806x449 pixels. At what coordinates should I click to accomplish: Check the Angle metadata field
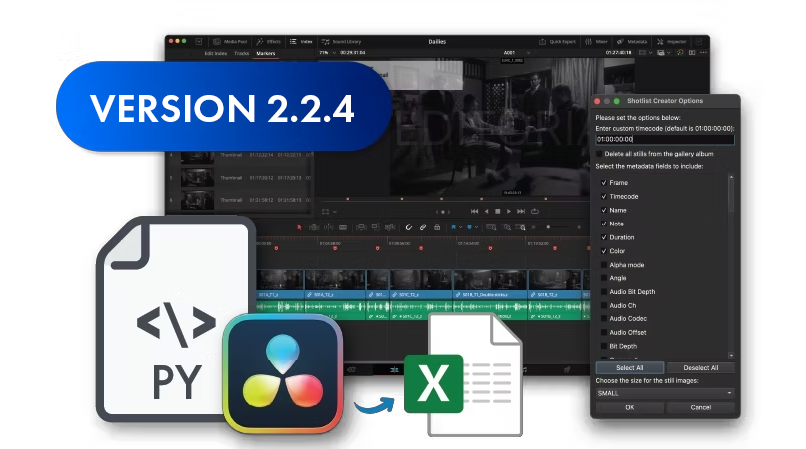[604, 278]
